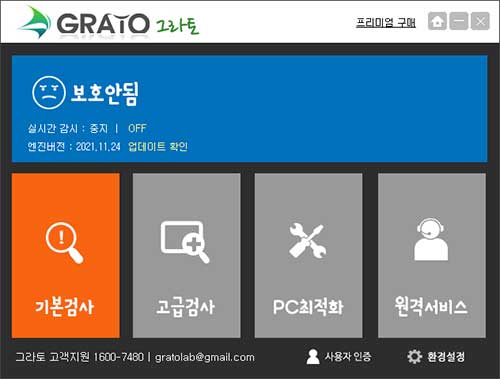Screen dimensions: 500x379
Task: Click customer support number 1600-7480
Action: 118,357
